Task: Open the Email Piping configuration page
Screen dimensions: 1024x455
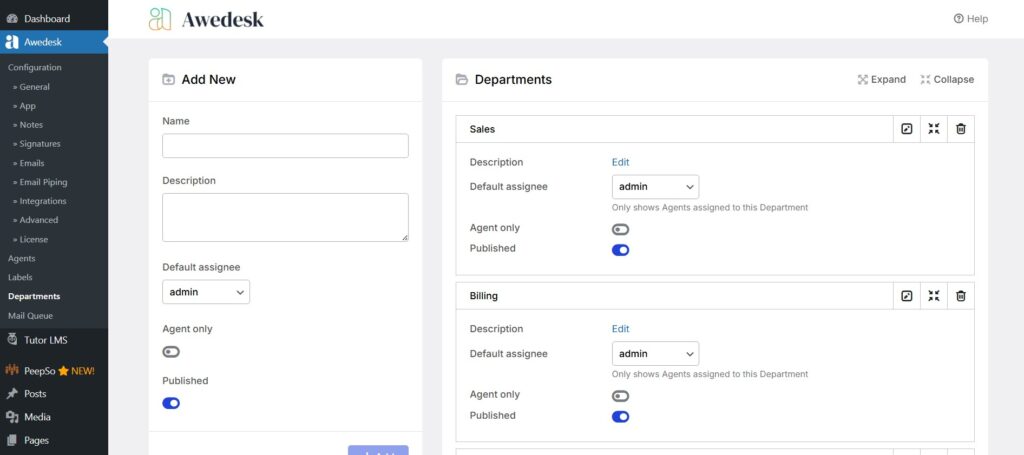Action: (x=43, y=182)
